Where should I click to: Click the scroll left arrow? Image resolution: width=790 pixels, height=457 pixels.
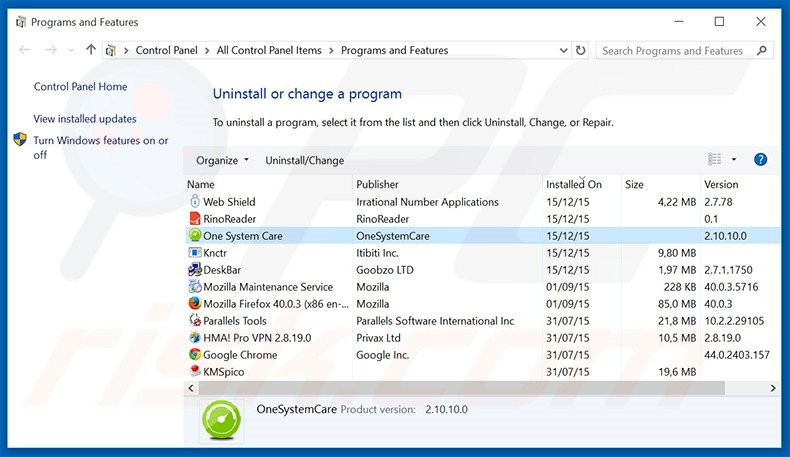(x=190, y=388)
